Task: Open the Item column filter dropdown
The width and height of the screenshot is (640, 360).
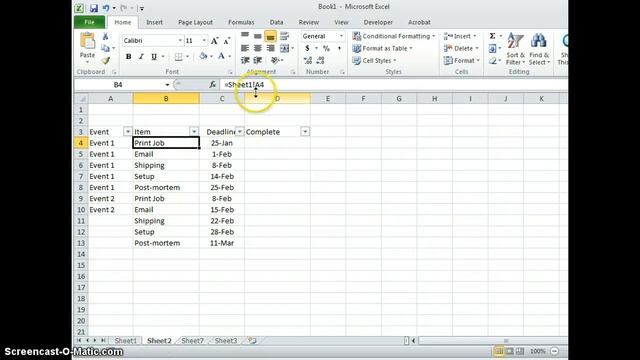Action: (x=194, y=132)
